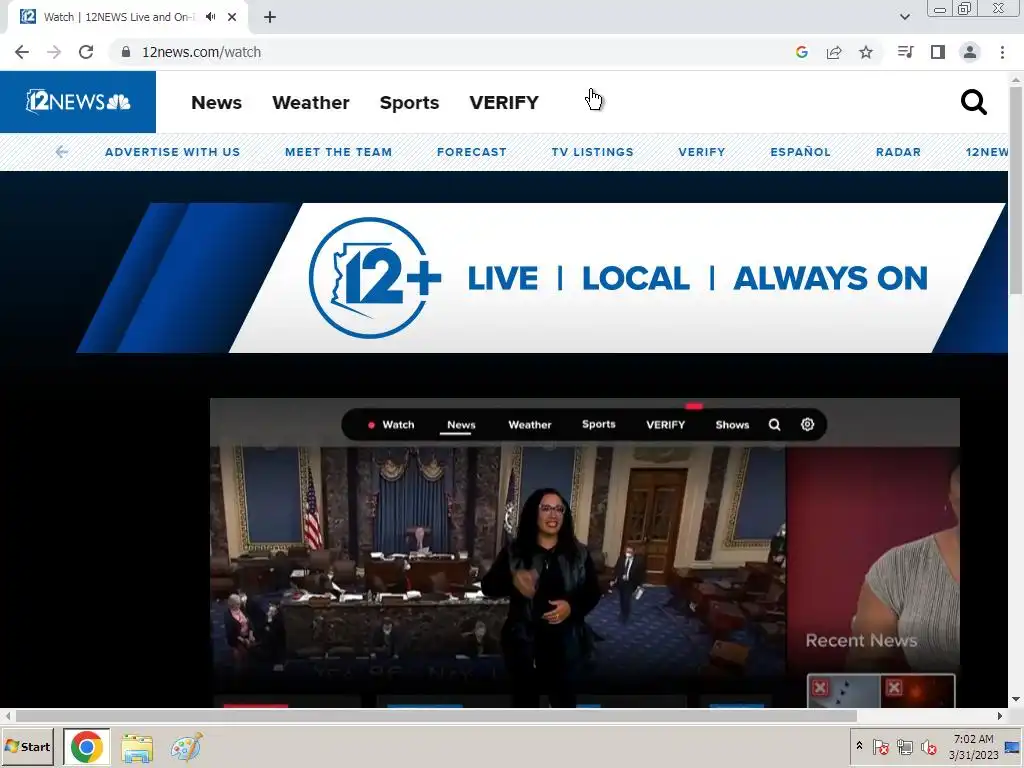Viewport: 1024px width, 768px height.
Task: Open the ESPAÑOL link
Action: coord(800,152)
